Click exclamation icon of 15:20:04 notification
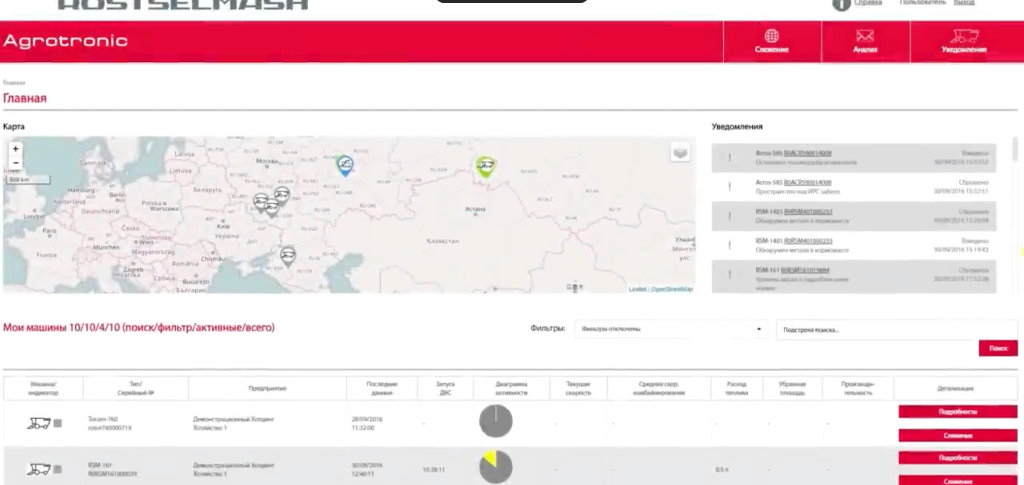 coord(729,217)
